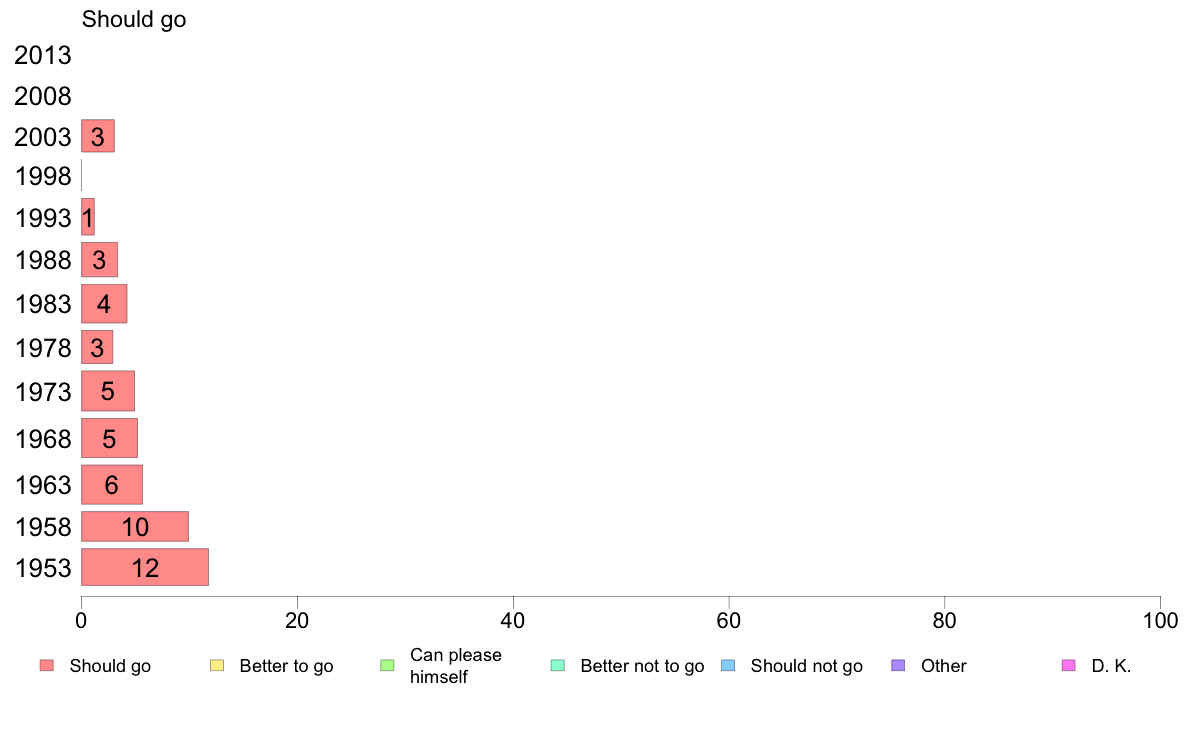Select the green 'Can please himself' legend swatch
This screenshot has height=736, width=1188.
[x=387, y=666]
